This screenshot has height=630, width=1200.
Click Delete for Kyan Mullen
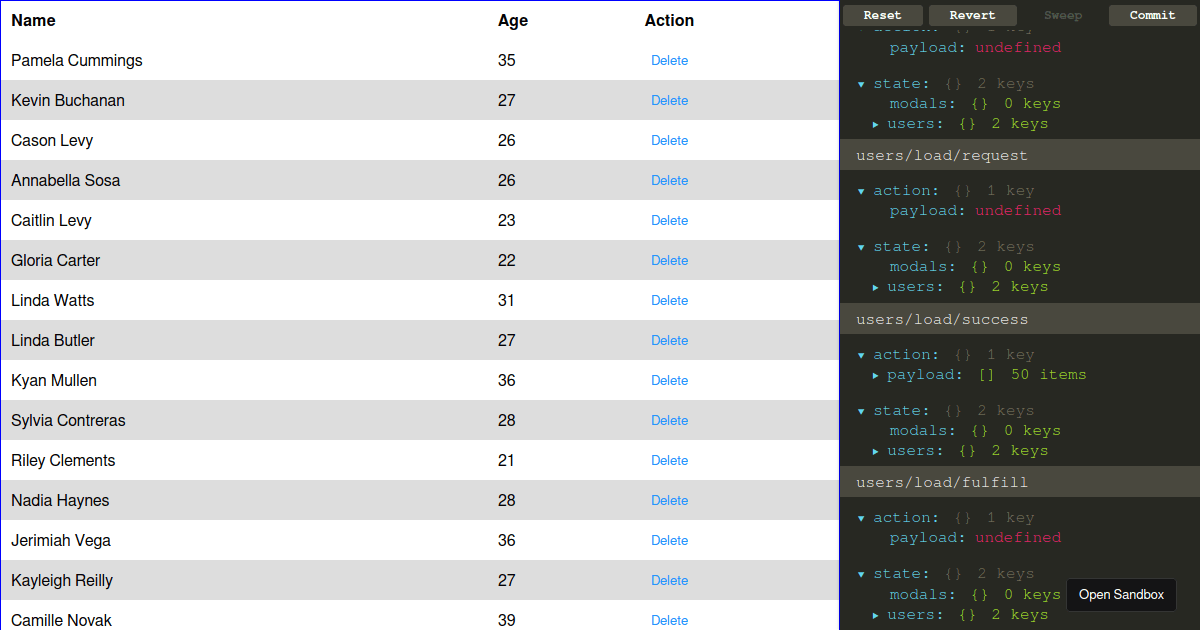pos(669,381)
